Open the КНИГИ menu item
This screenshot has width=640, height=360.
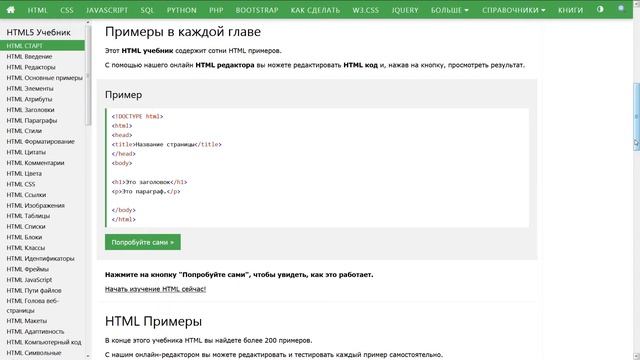[x=570, y=10]
